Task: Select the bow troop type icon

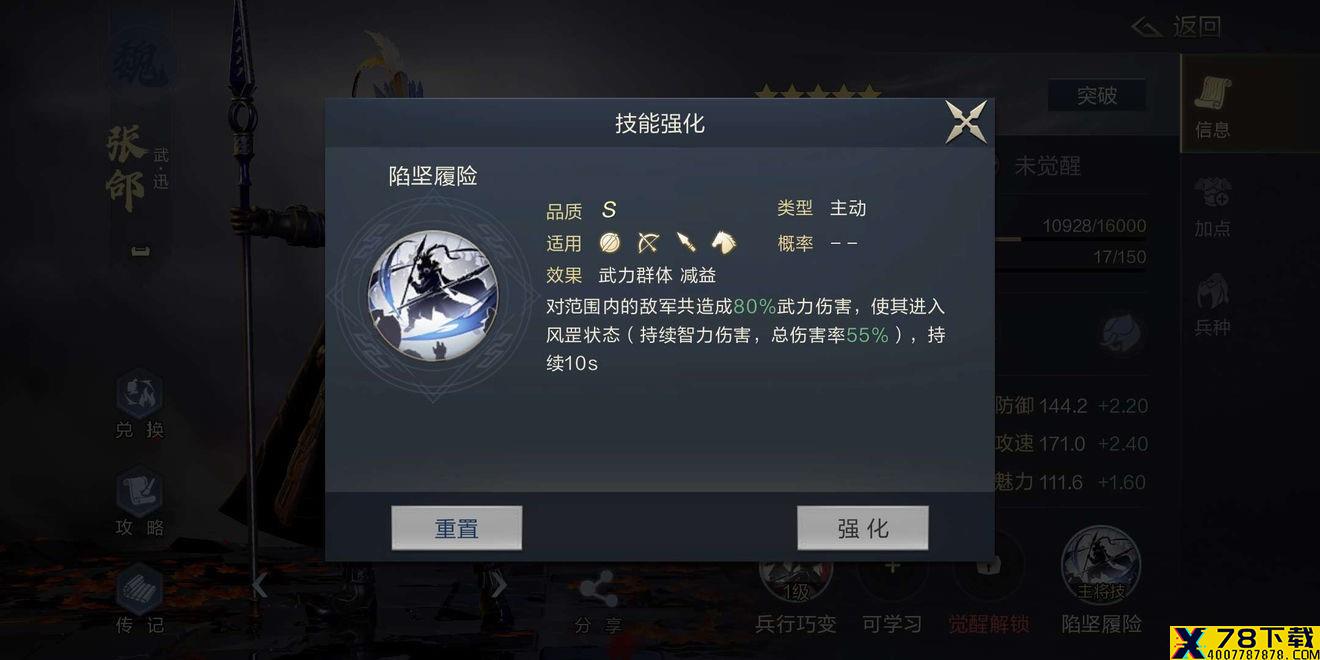Action: click(648, 242)
